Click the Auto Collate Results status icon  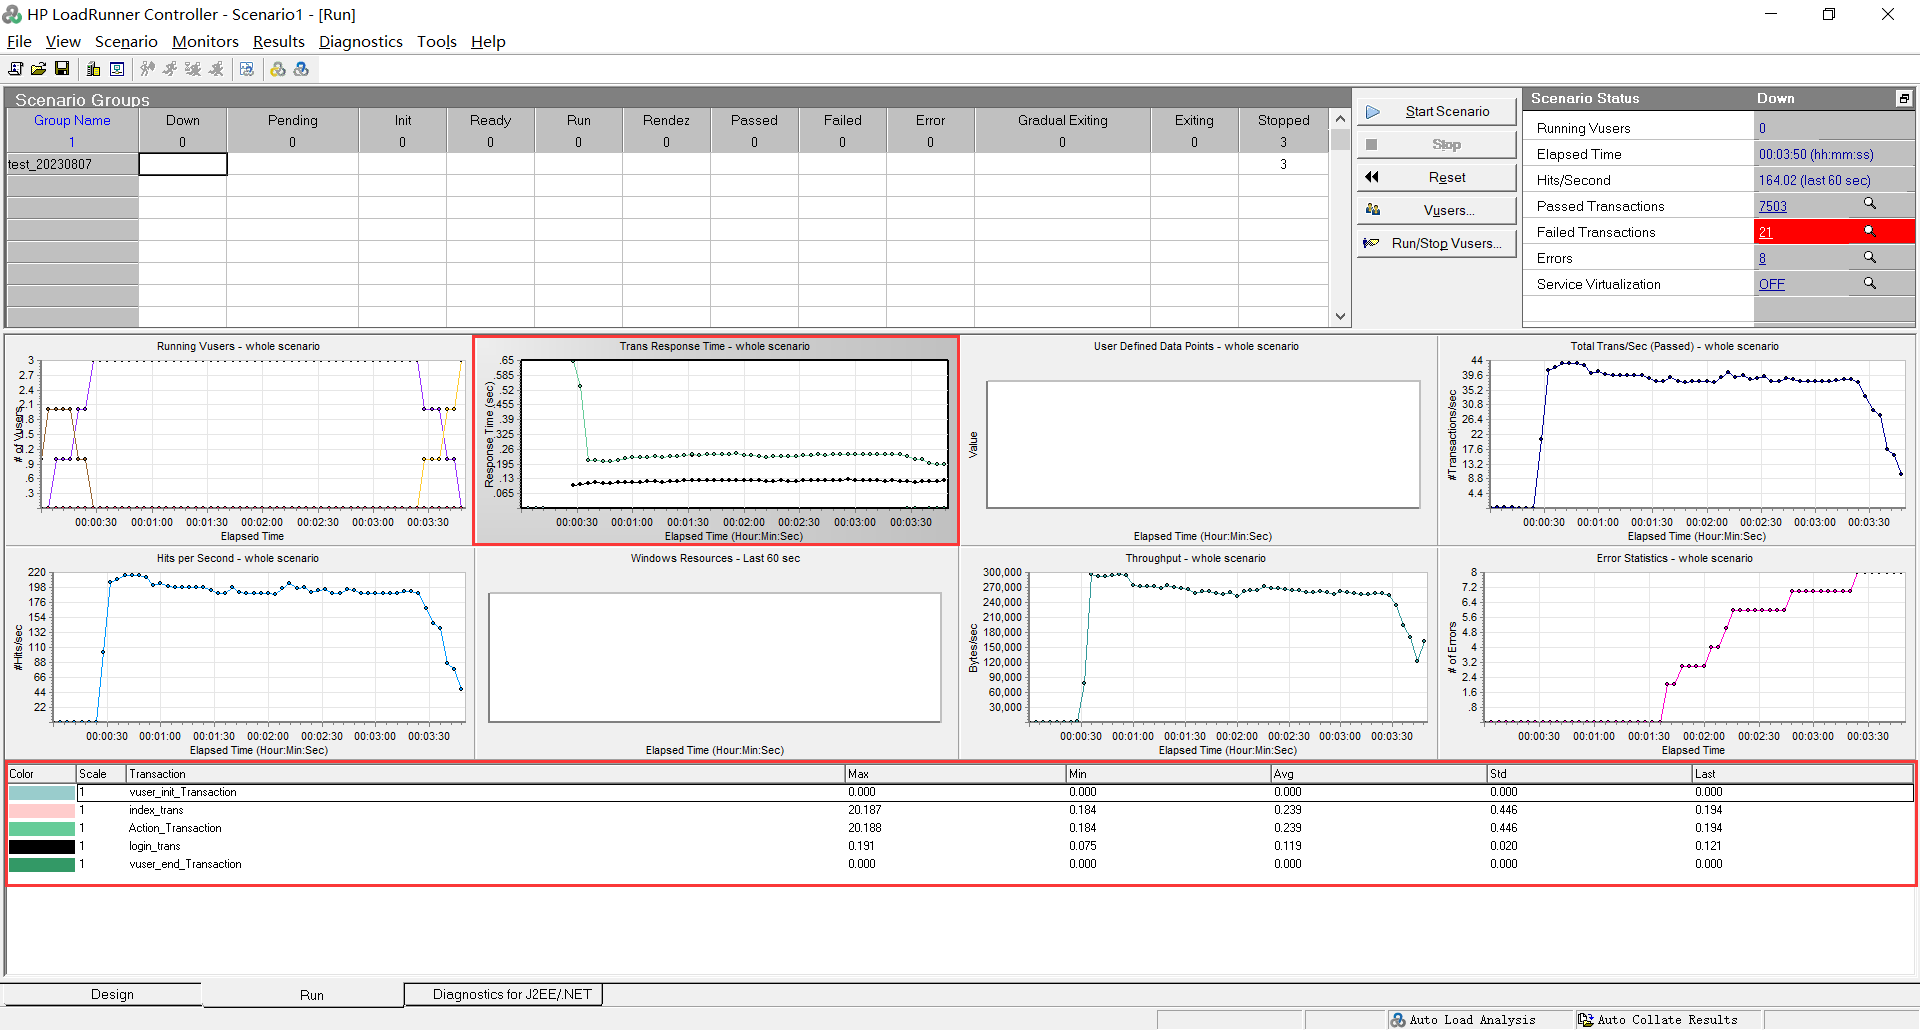(x=1586, y=1020)
